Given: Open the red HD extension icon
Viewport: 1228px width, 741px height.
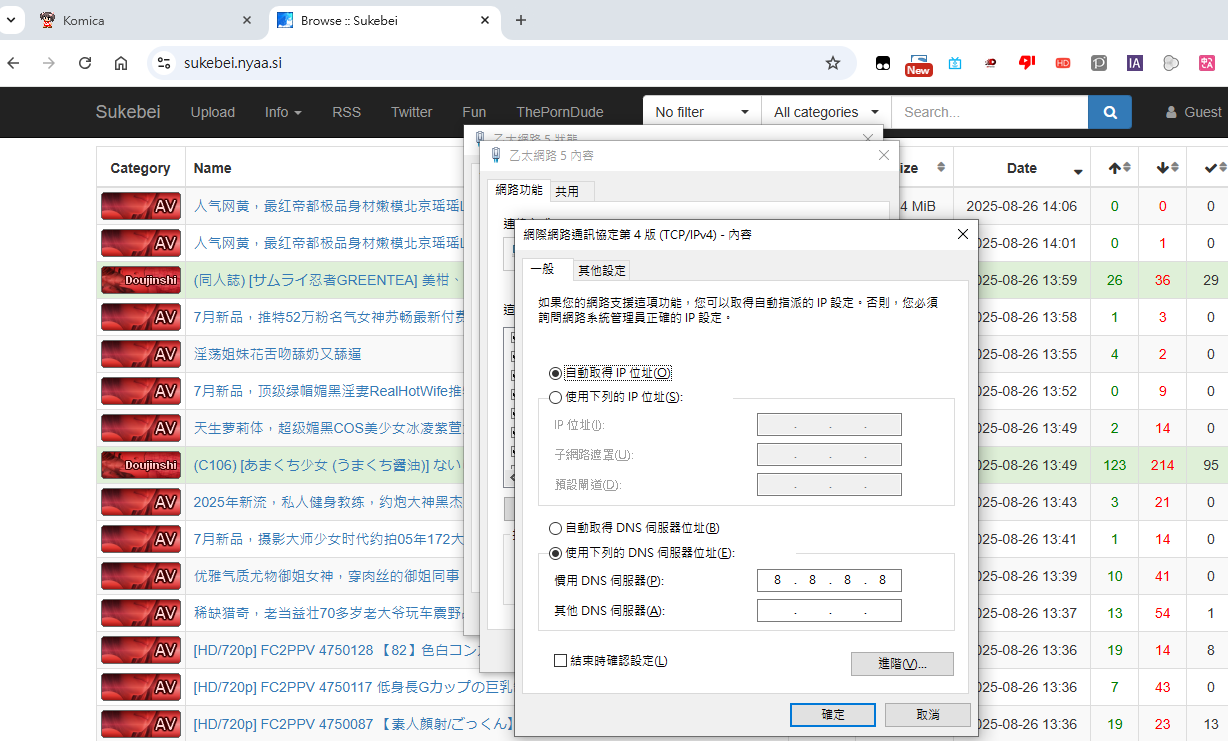Looking at the screenshot, I should pyautogui.click(x=1063, y=63).
